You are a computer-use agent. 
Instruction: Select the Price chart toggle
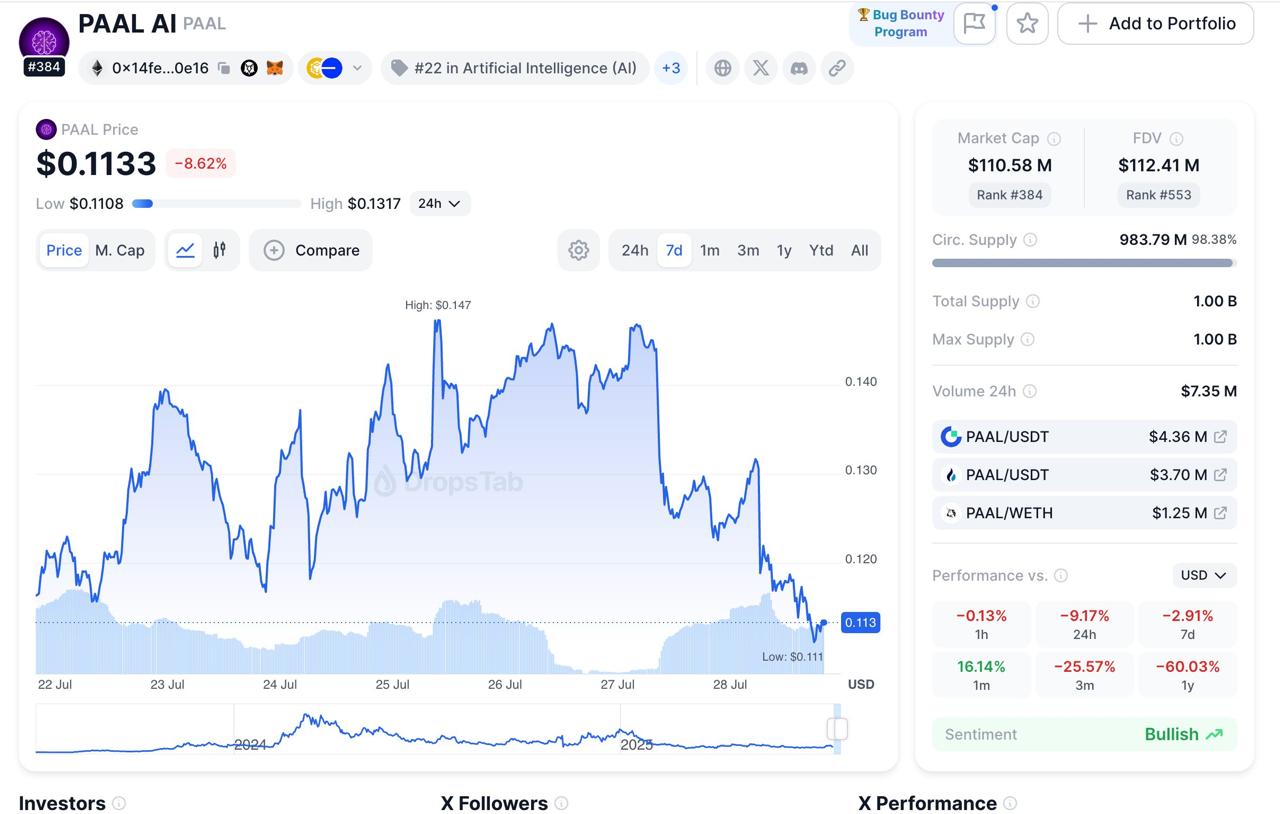pyautogui.click(x=64, y=250)
